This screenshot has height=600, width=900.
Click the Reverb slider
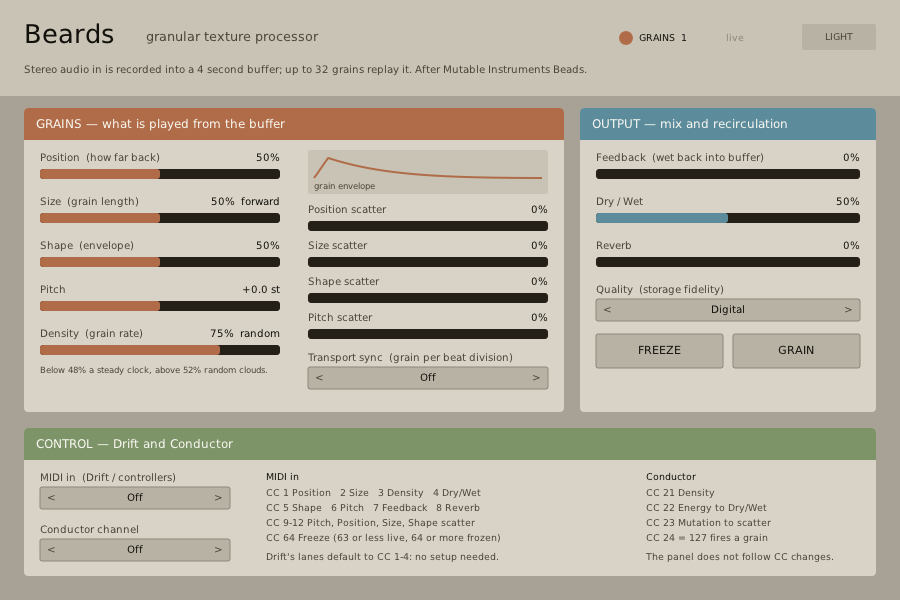[x=728, y=262]
